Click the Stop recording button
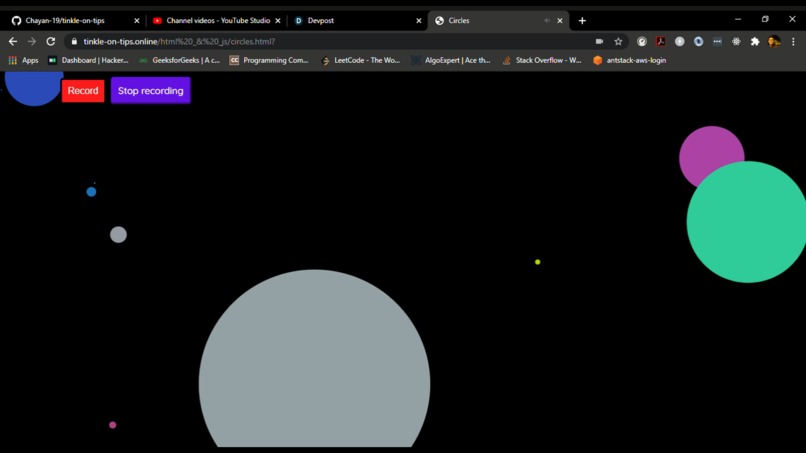The image size is (806, 453). pyautogui.click(x=151, y=91)
